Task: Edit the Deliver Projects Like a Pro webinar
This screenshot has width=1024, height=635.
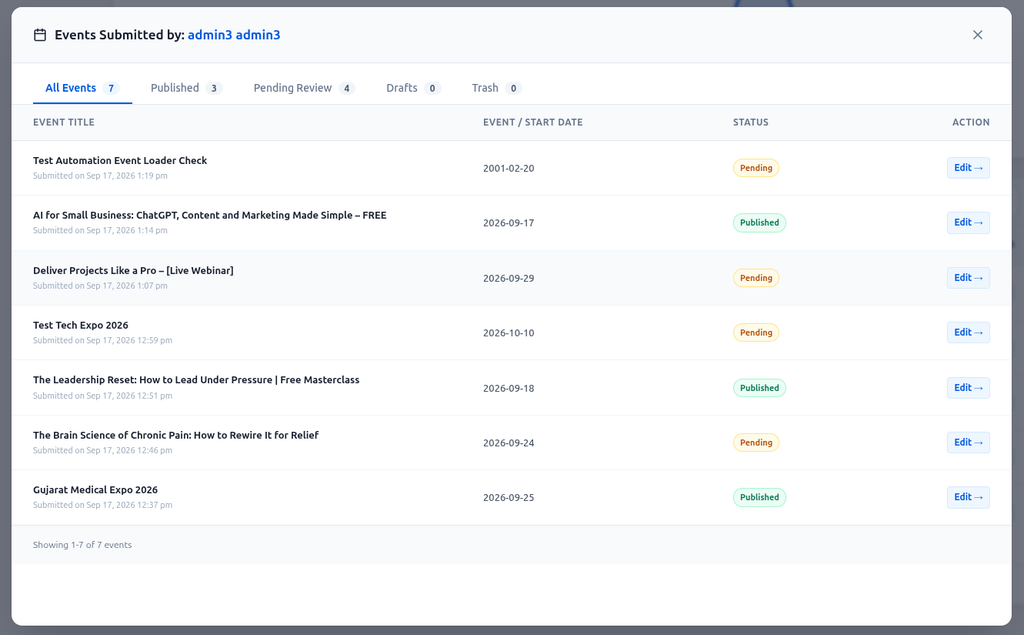Action: point(968,278)
